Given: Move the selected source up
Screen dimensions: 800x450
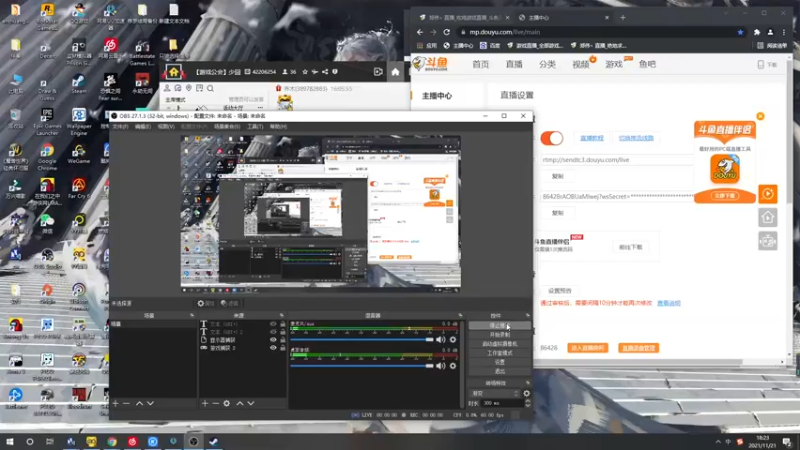Looking at the screenshot, I should pos(240,404).
